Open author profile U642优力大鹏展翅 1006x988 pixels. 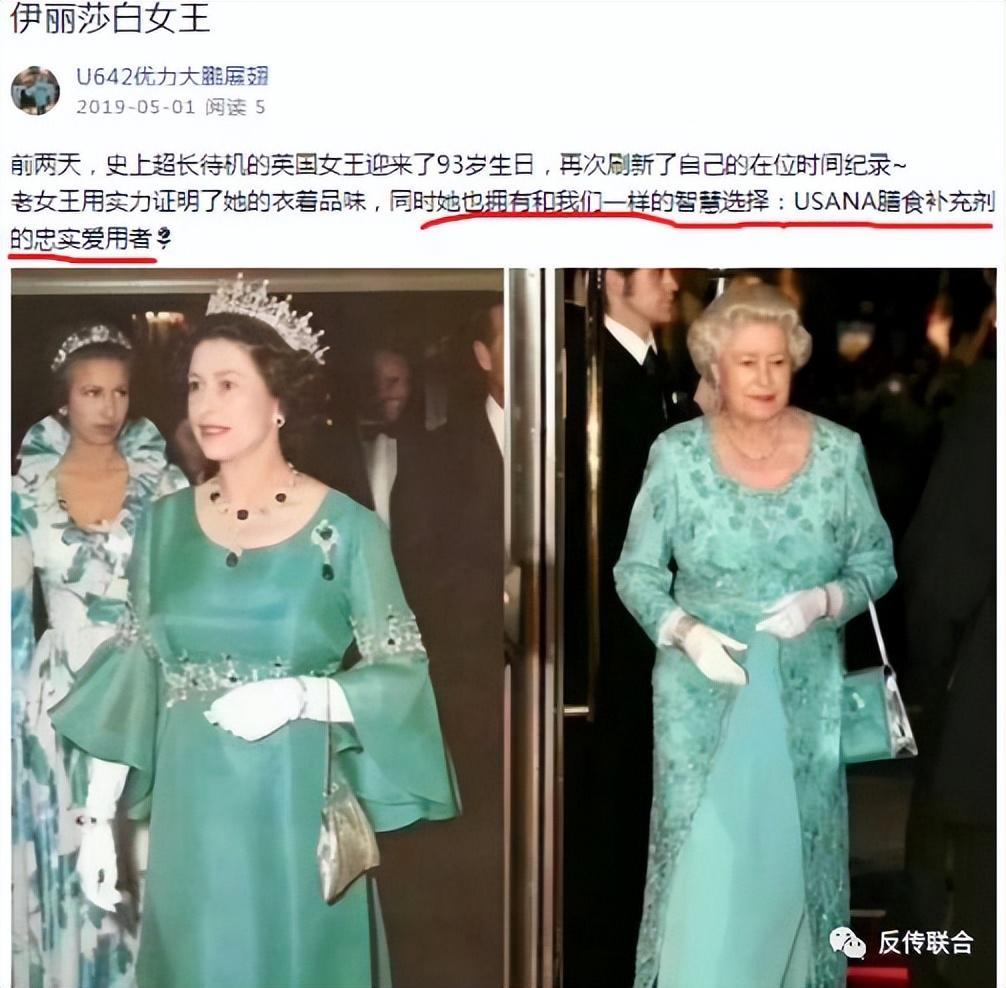(x=172, y=76)
